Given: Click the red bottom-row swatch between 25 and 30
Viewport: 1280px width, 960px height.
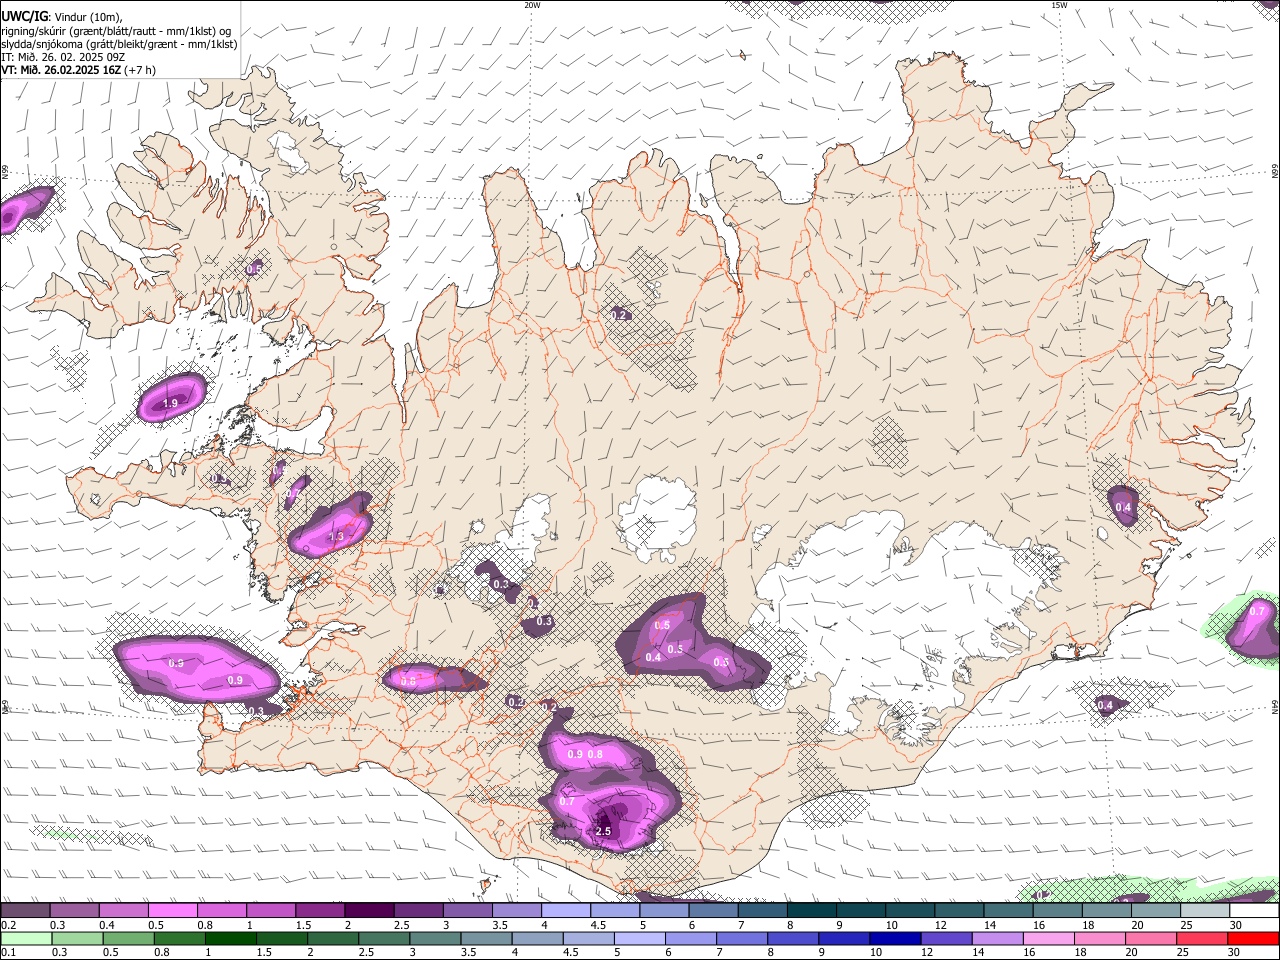Looking at the screenshot, I should click(1203, 938).
